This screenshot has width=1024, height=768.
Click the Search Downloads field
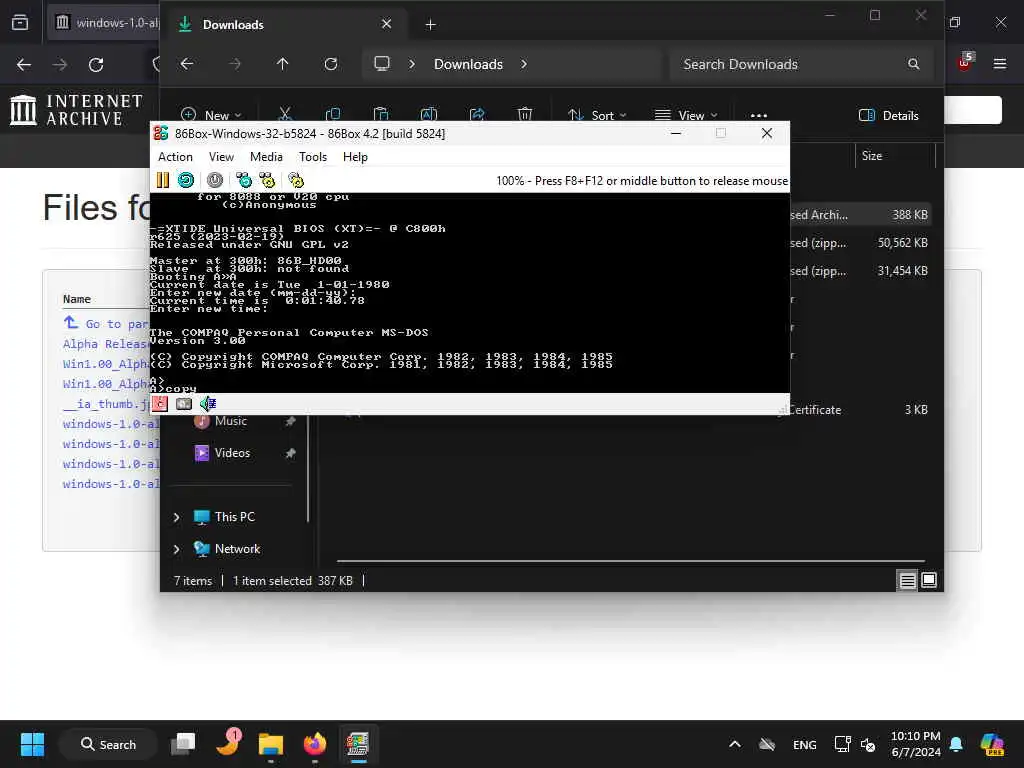(801, 64)
